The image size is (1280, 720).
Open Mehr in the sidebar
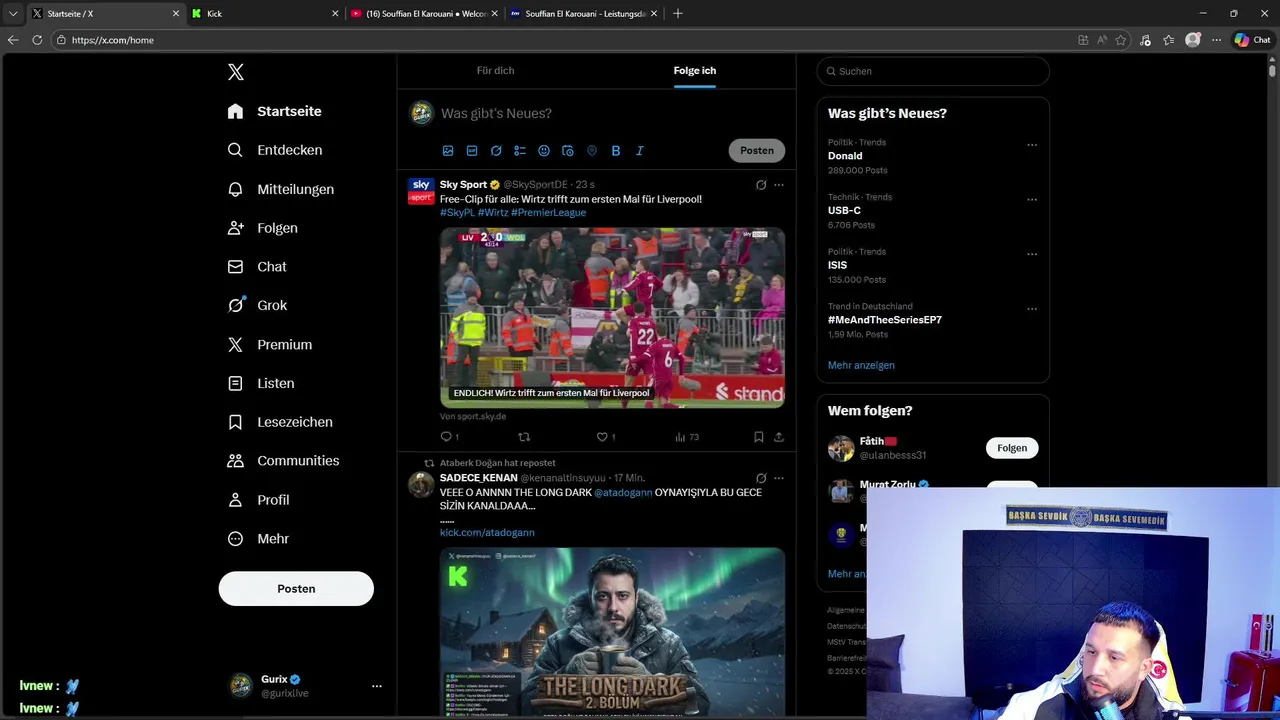pos(258,539)
